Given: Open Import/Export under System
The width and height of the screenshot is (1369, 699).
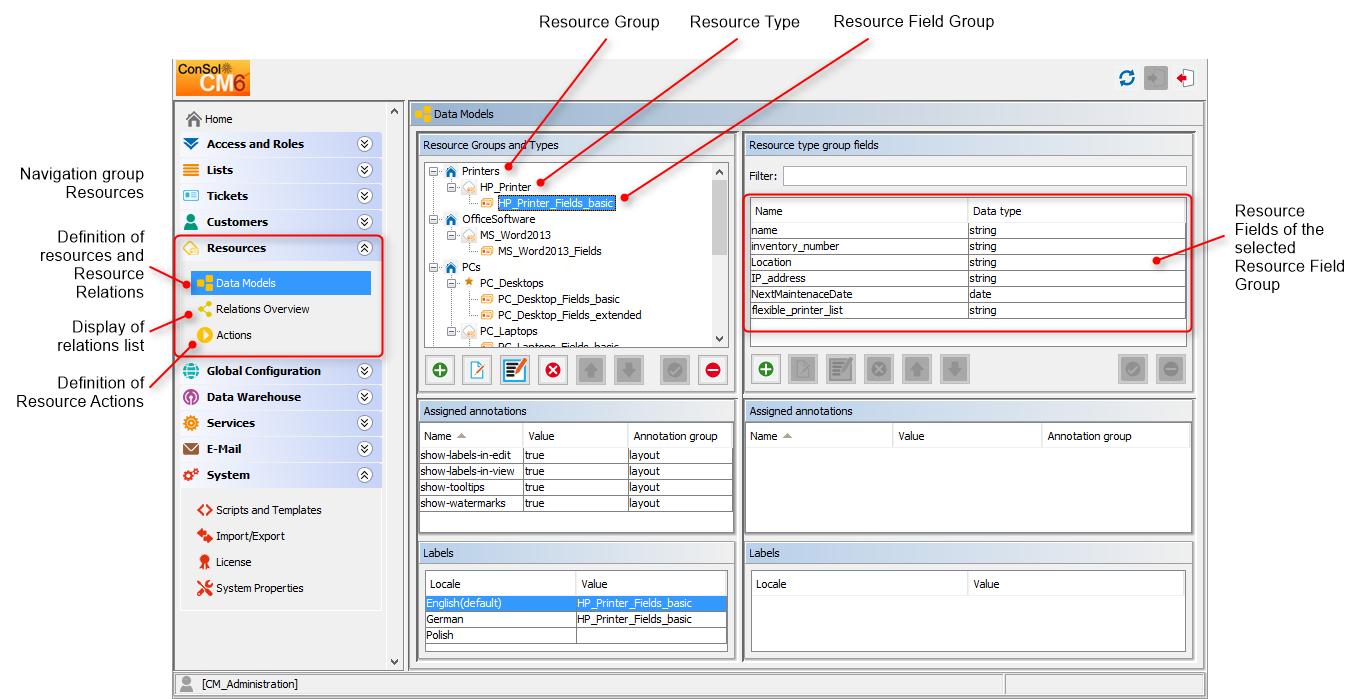Looking at the screenshot, I should click(x=251, y=536).
